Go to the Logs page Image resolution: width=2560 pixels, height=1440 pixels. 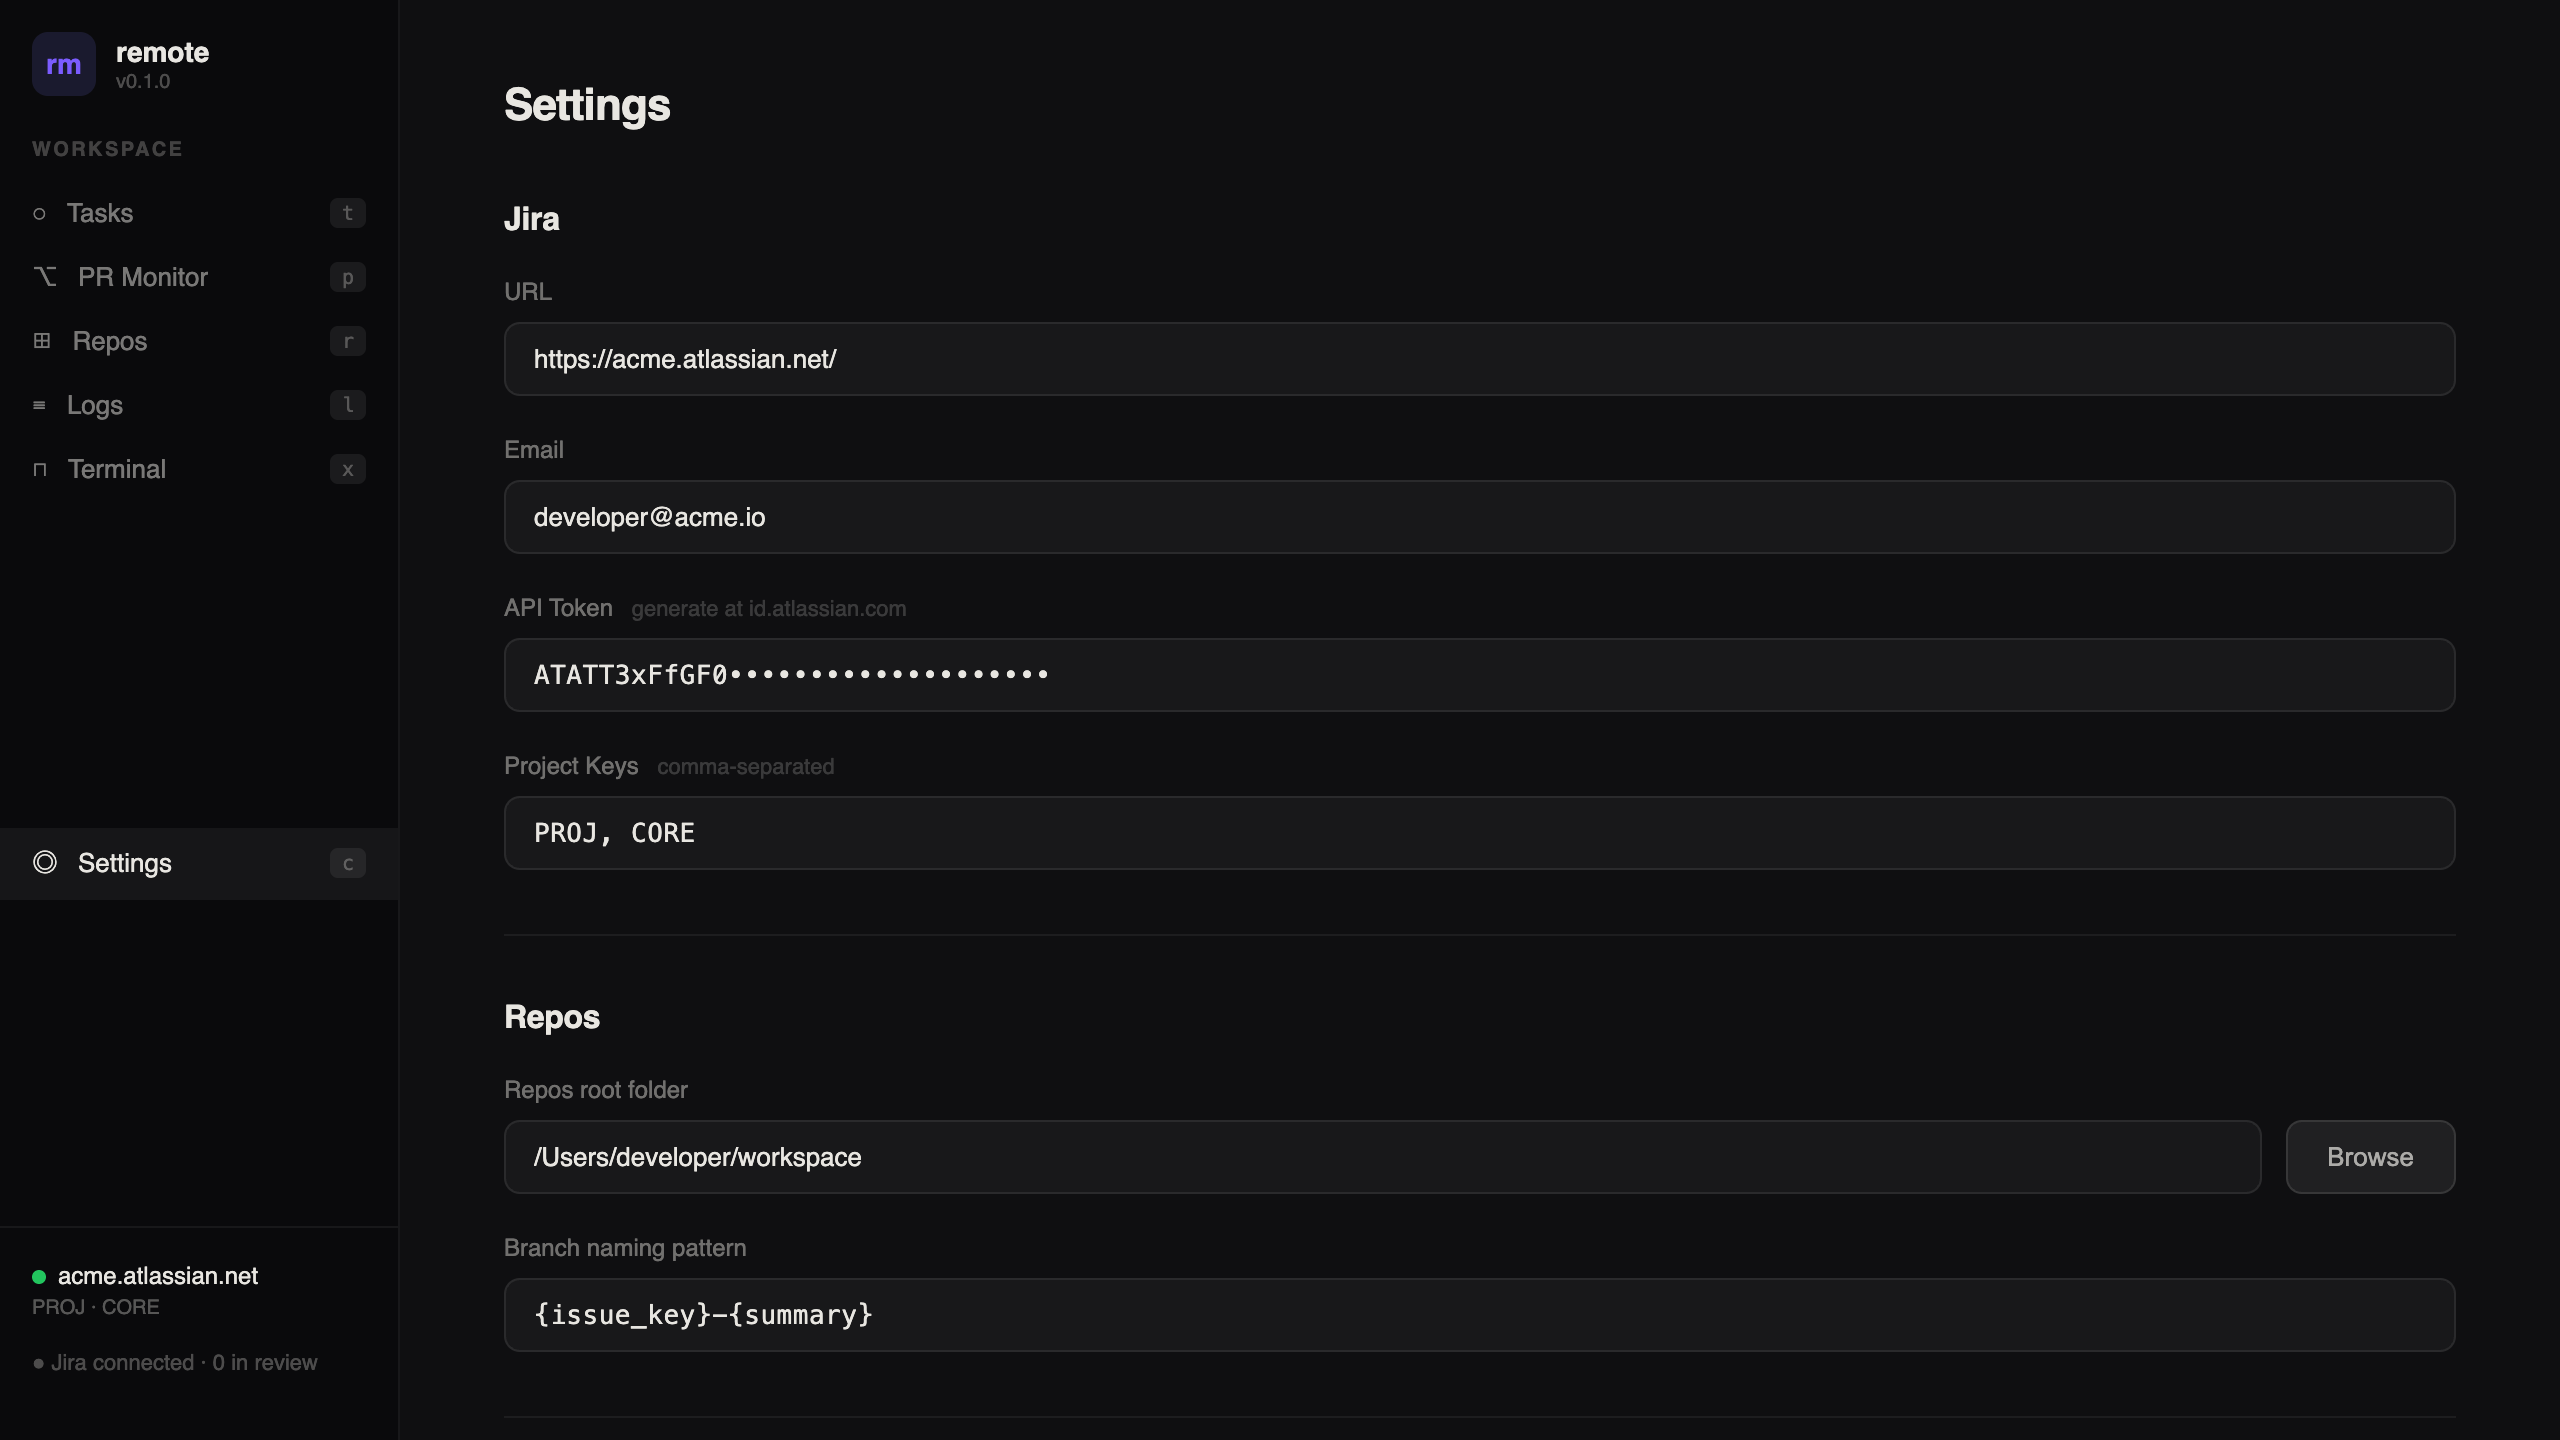pyautogui.click(x=95, y=405)
